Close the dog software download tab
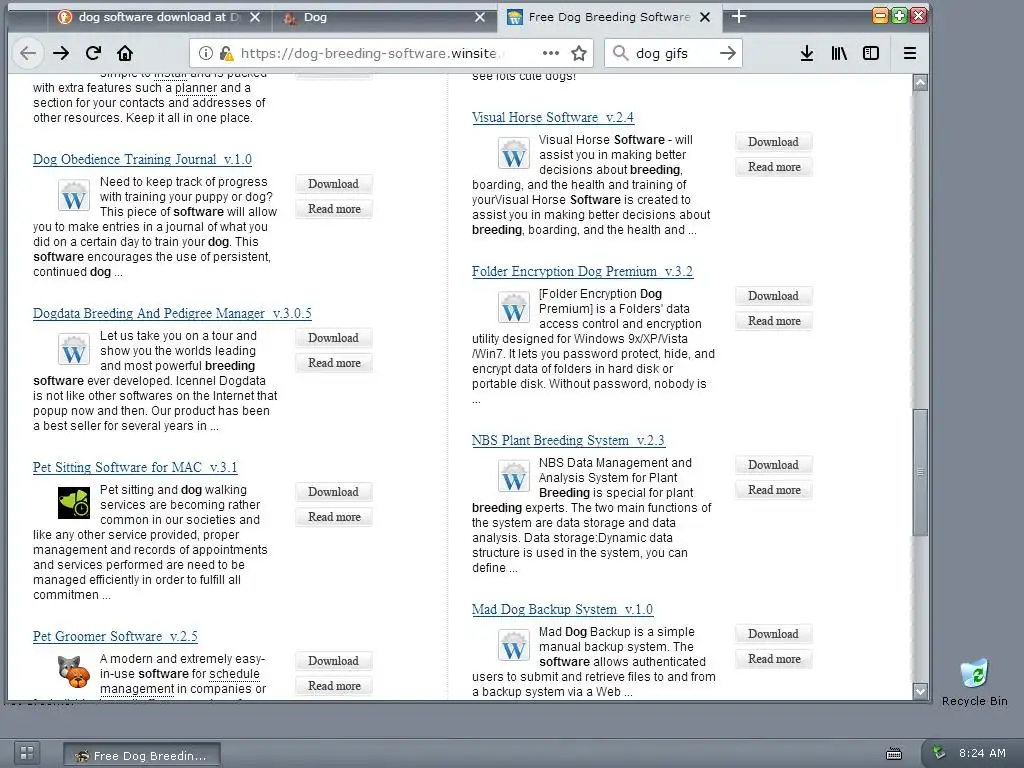This screenshot has height=768, width=1024. pos(255,17)
